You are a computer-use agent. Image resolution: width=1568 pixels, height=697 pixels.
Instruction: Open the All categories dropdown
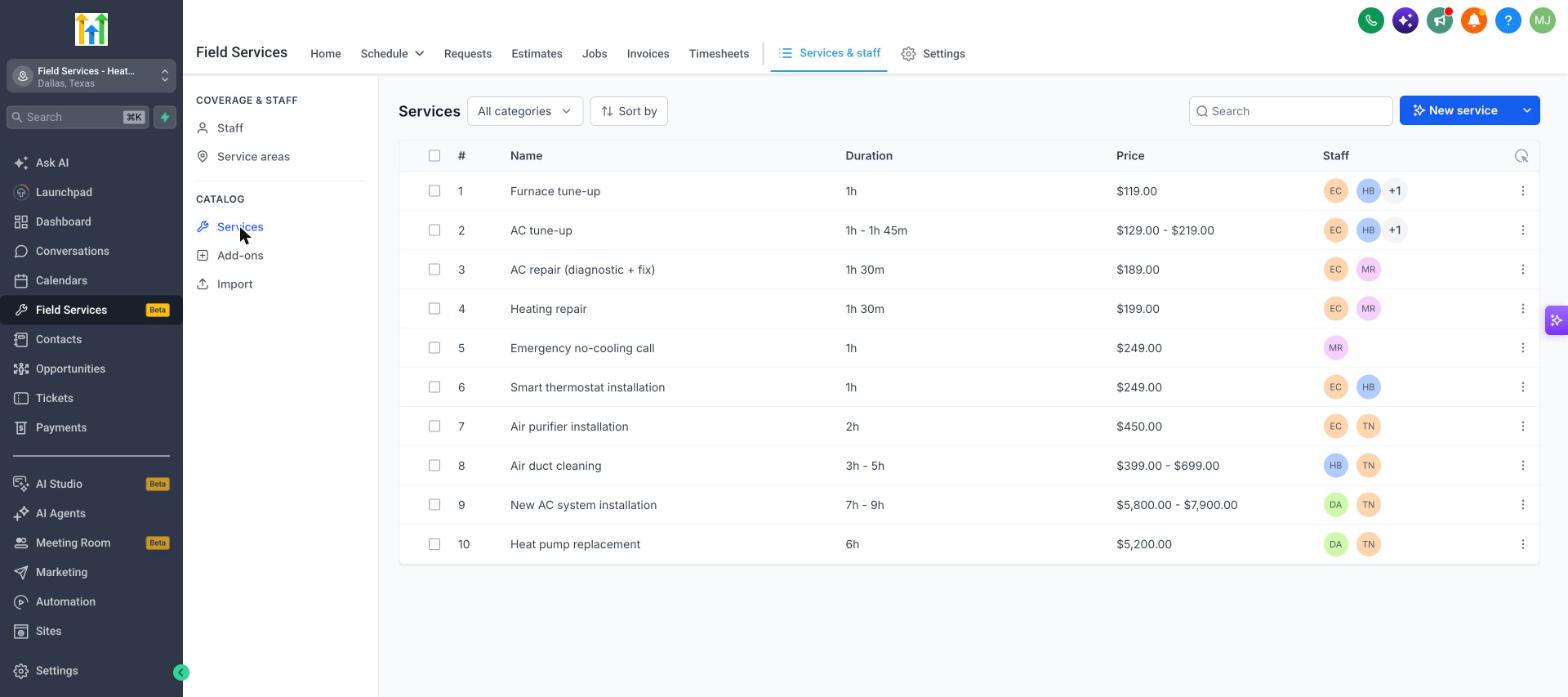[x=525, y=111]
